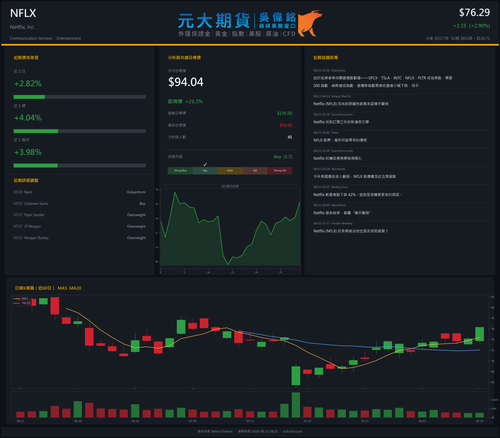The width and height of the screenshot is (500, 438).
Task: Click the checkmark pointer above the Buy rating
Action: click(205, 164)
